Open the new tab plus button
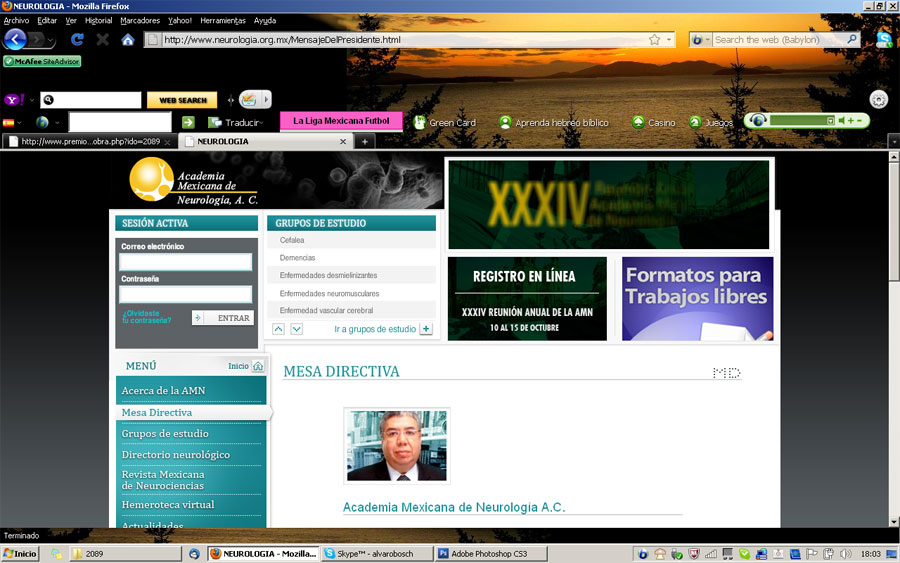This screenshot has width=900, height=563. [x=364, y=141]
